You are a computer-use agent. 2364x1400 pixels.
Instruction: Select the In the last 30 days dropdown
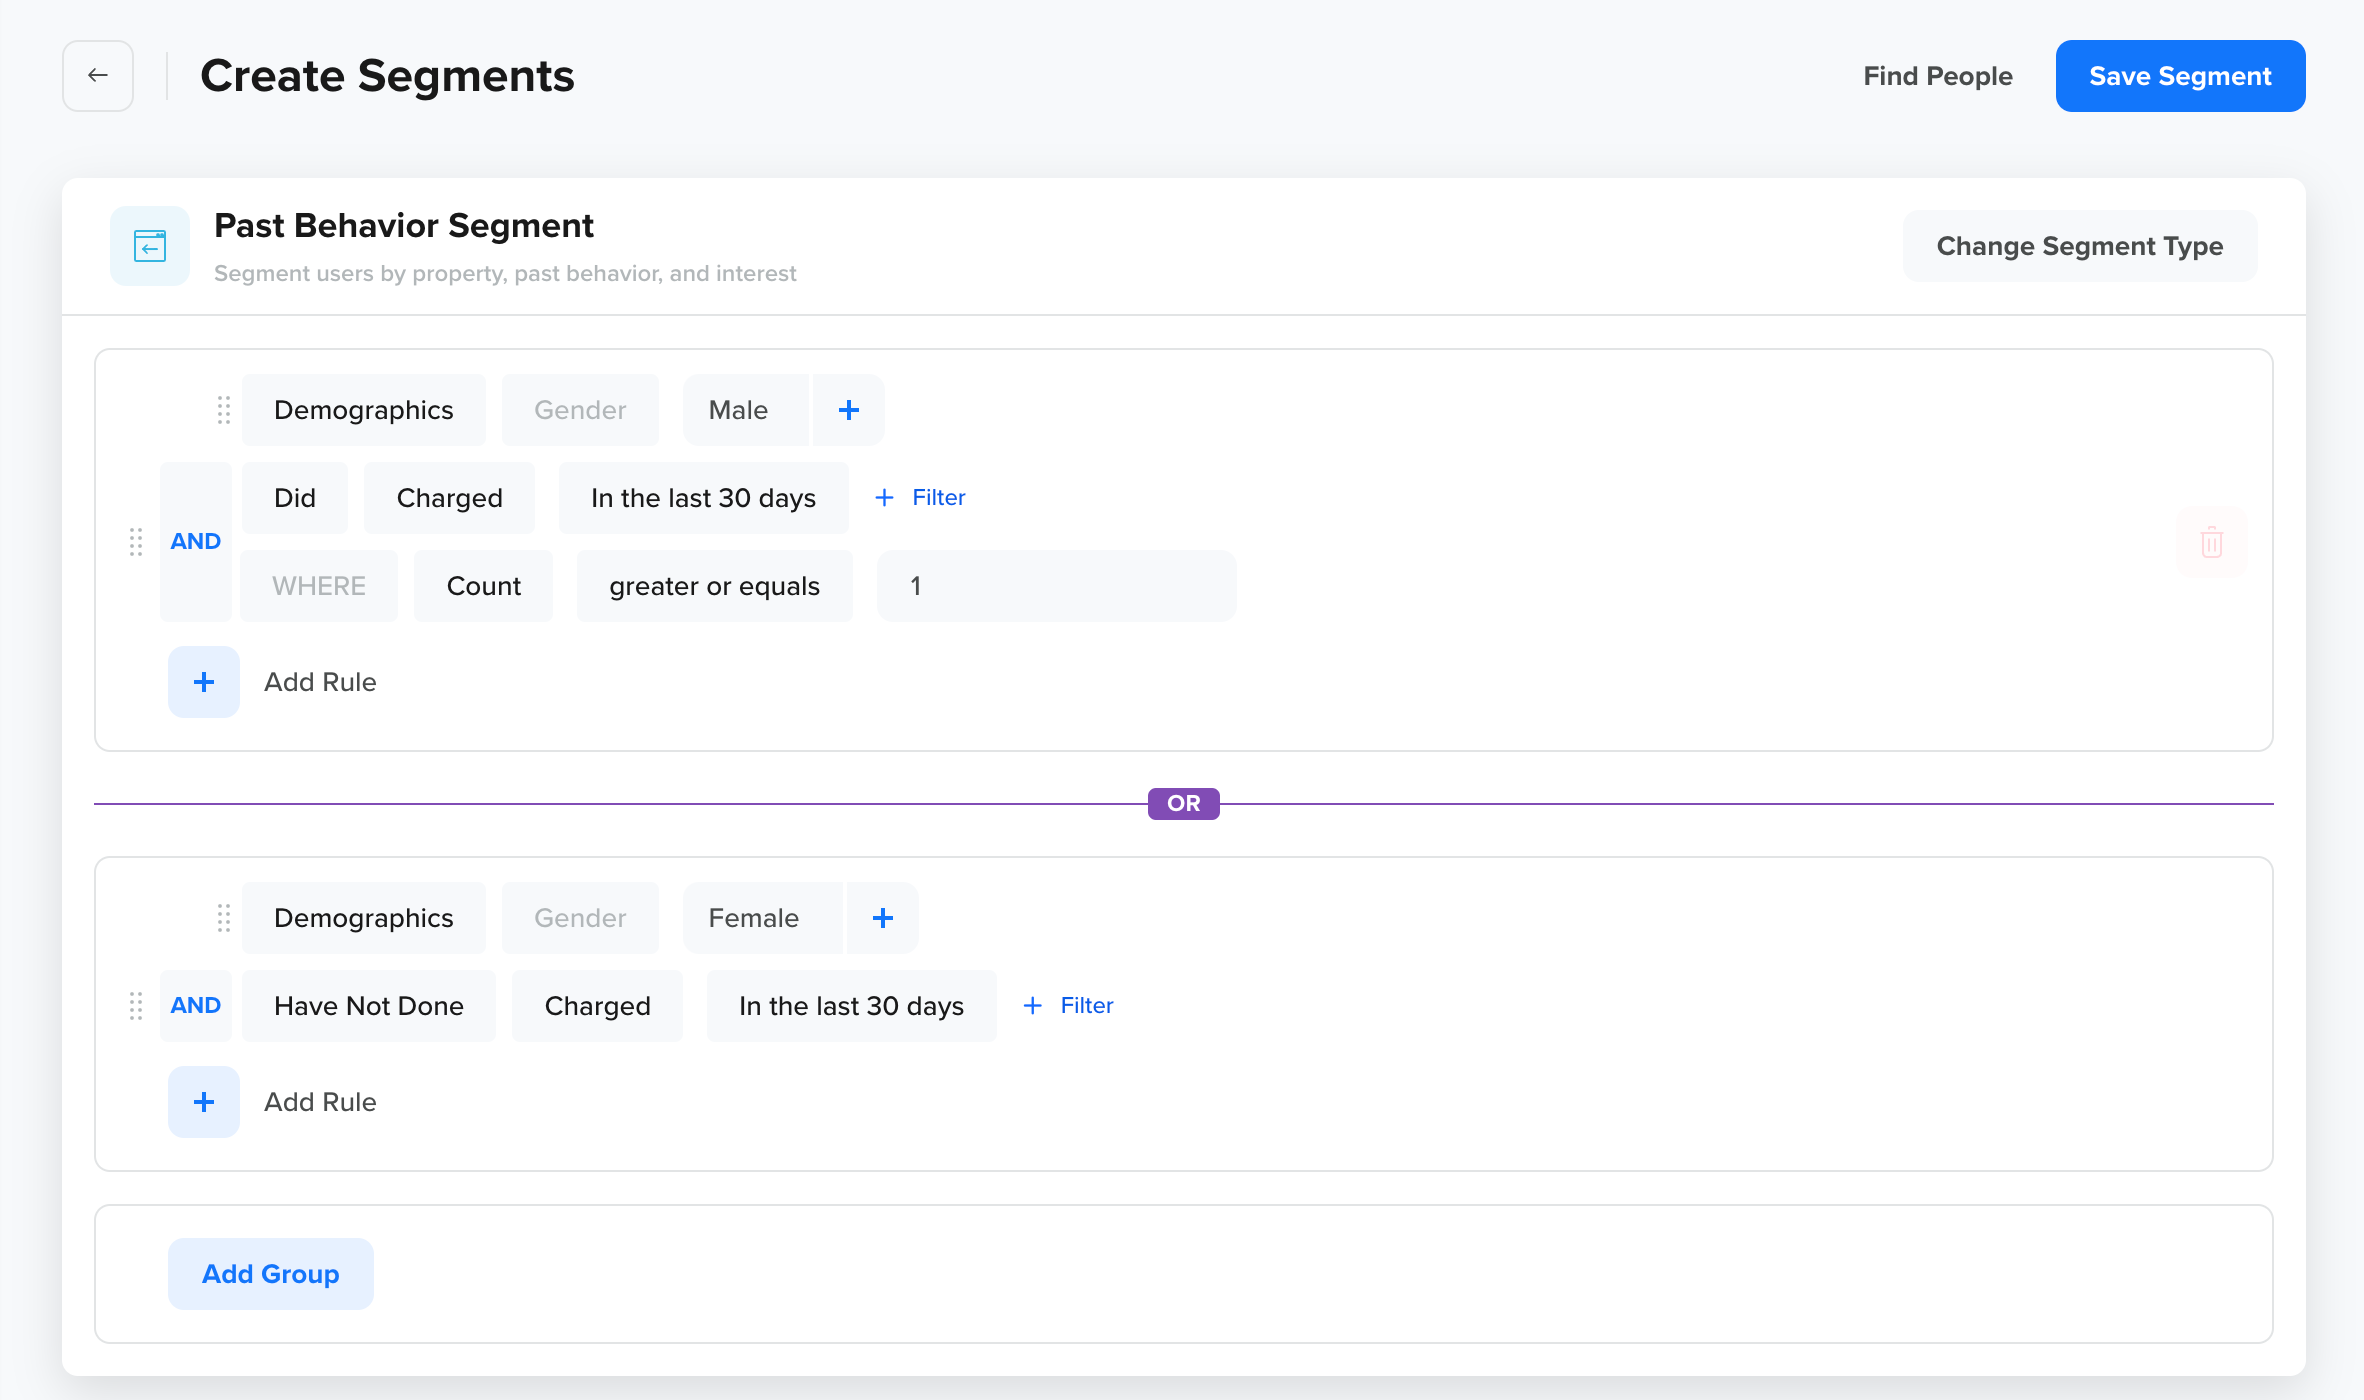pos(703,497)
